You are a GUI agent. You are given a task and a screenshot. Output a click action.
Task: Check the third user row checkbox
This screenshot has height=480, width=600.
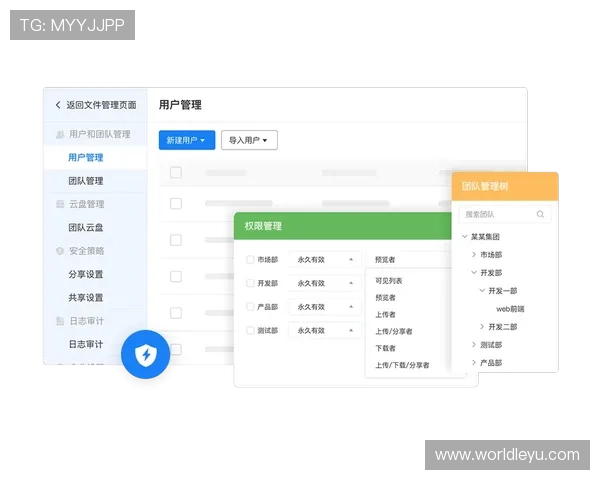[176, 276]
